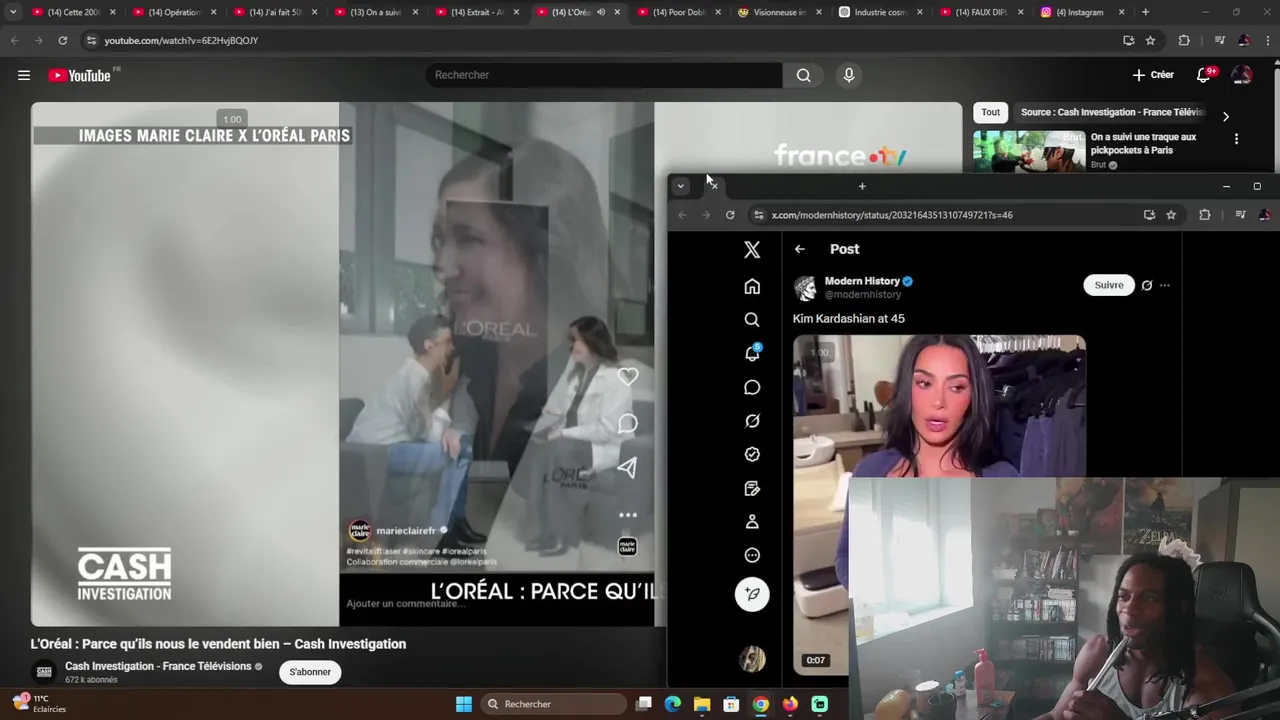Open Cash Investigation - France Télévisions channel link
The image size is (1280, 720).
(158, 666)
